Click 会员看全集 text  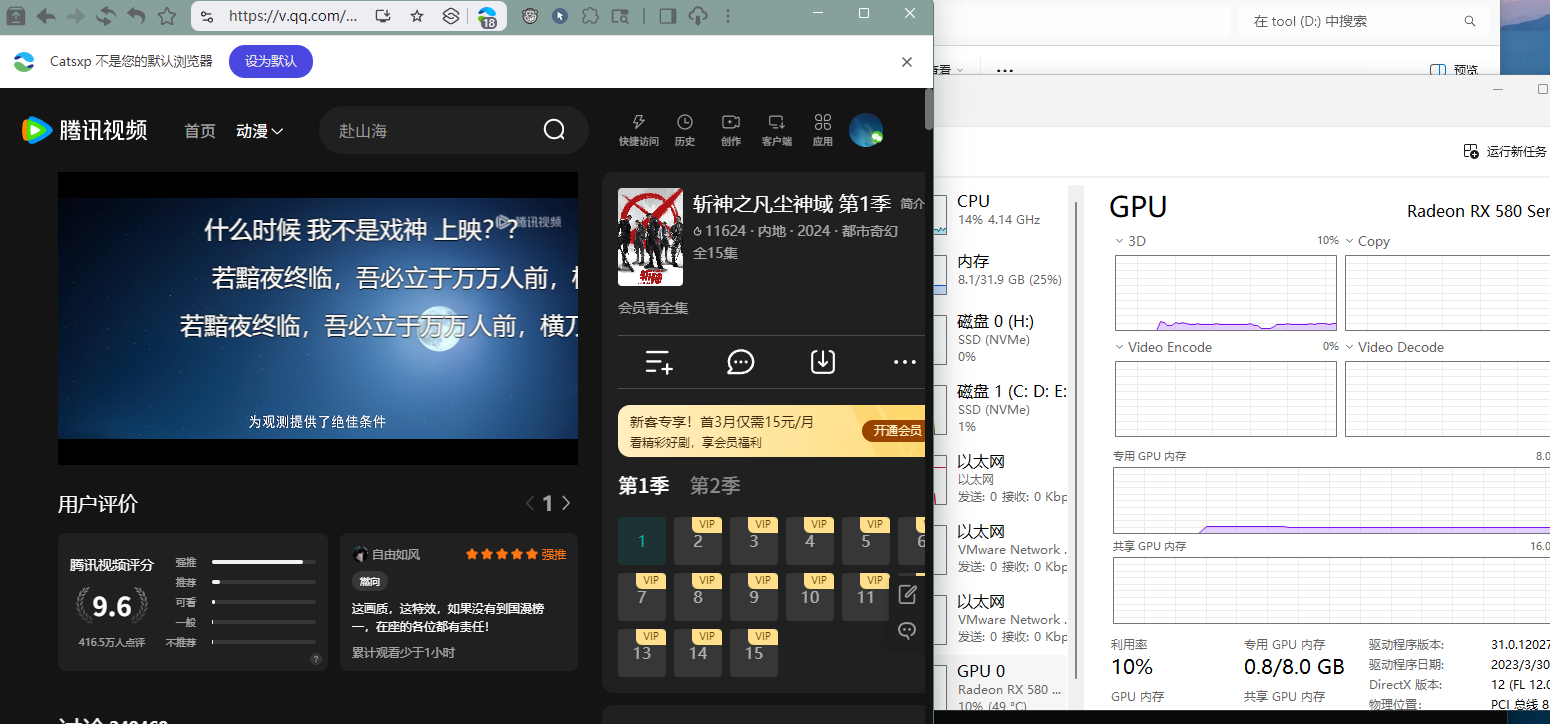653,308
